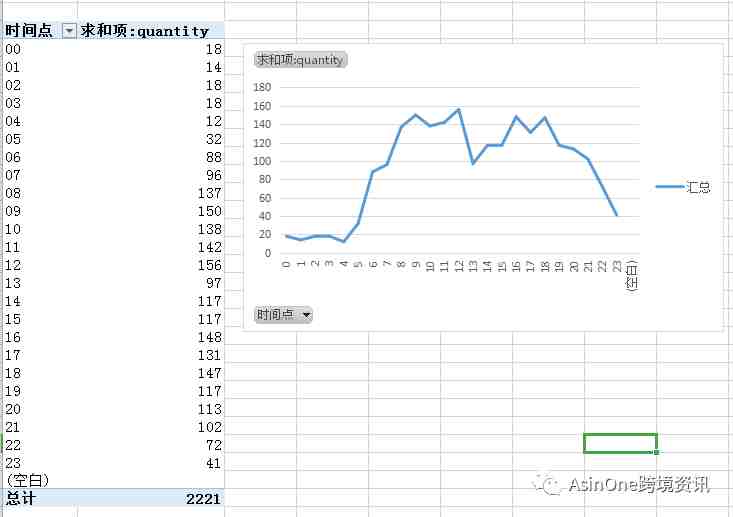The width and height of the screenshot is (733, 517).
Task: Select the value 41 for hour 23
Action: [214, 463]
